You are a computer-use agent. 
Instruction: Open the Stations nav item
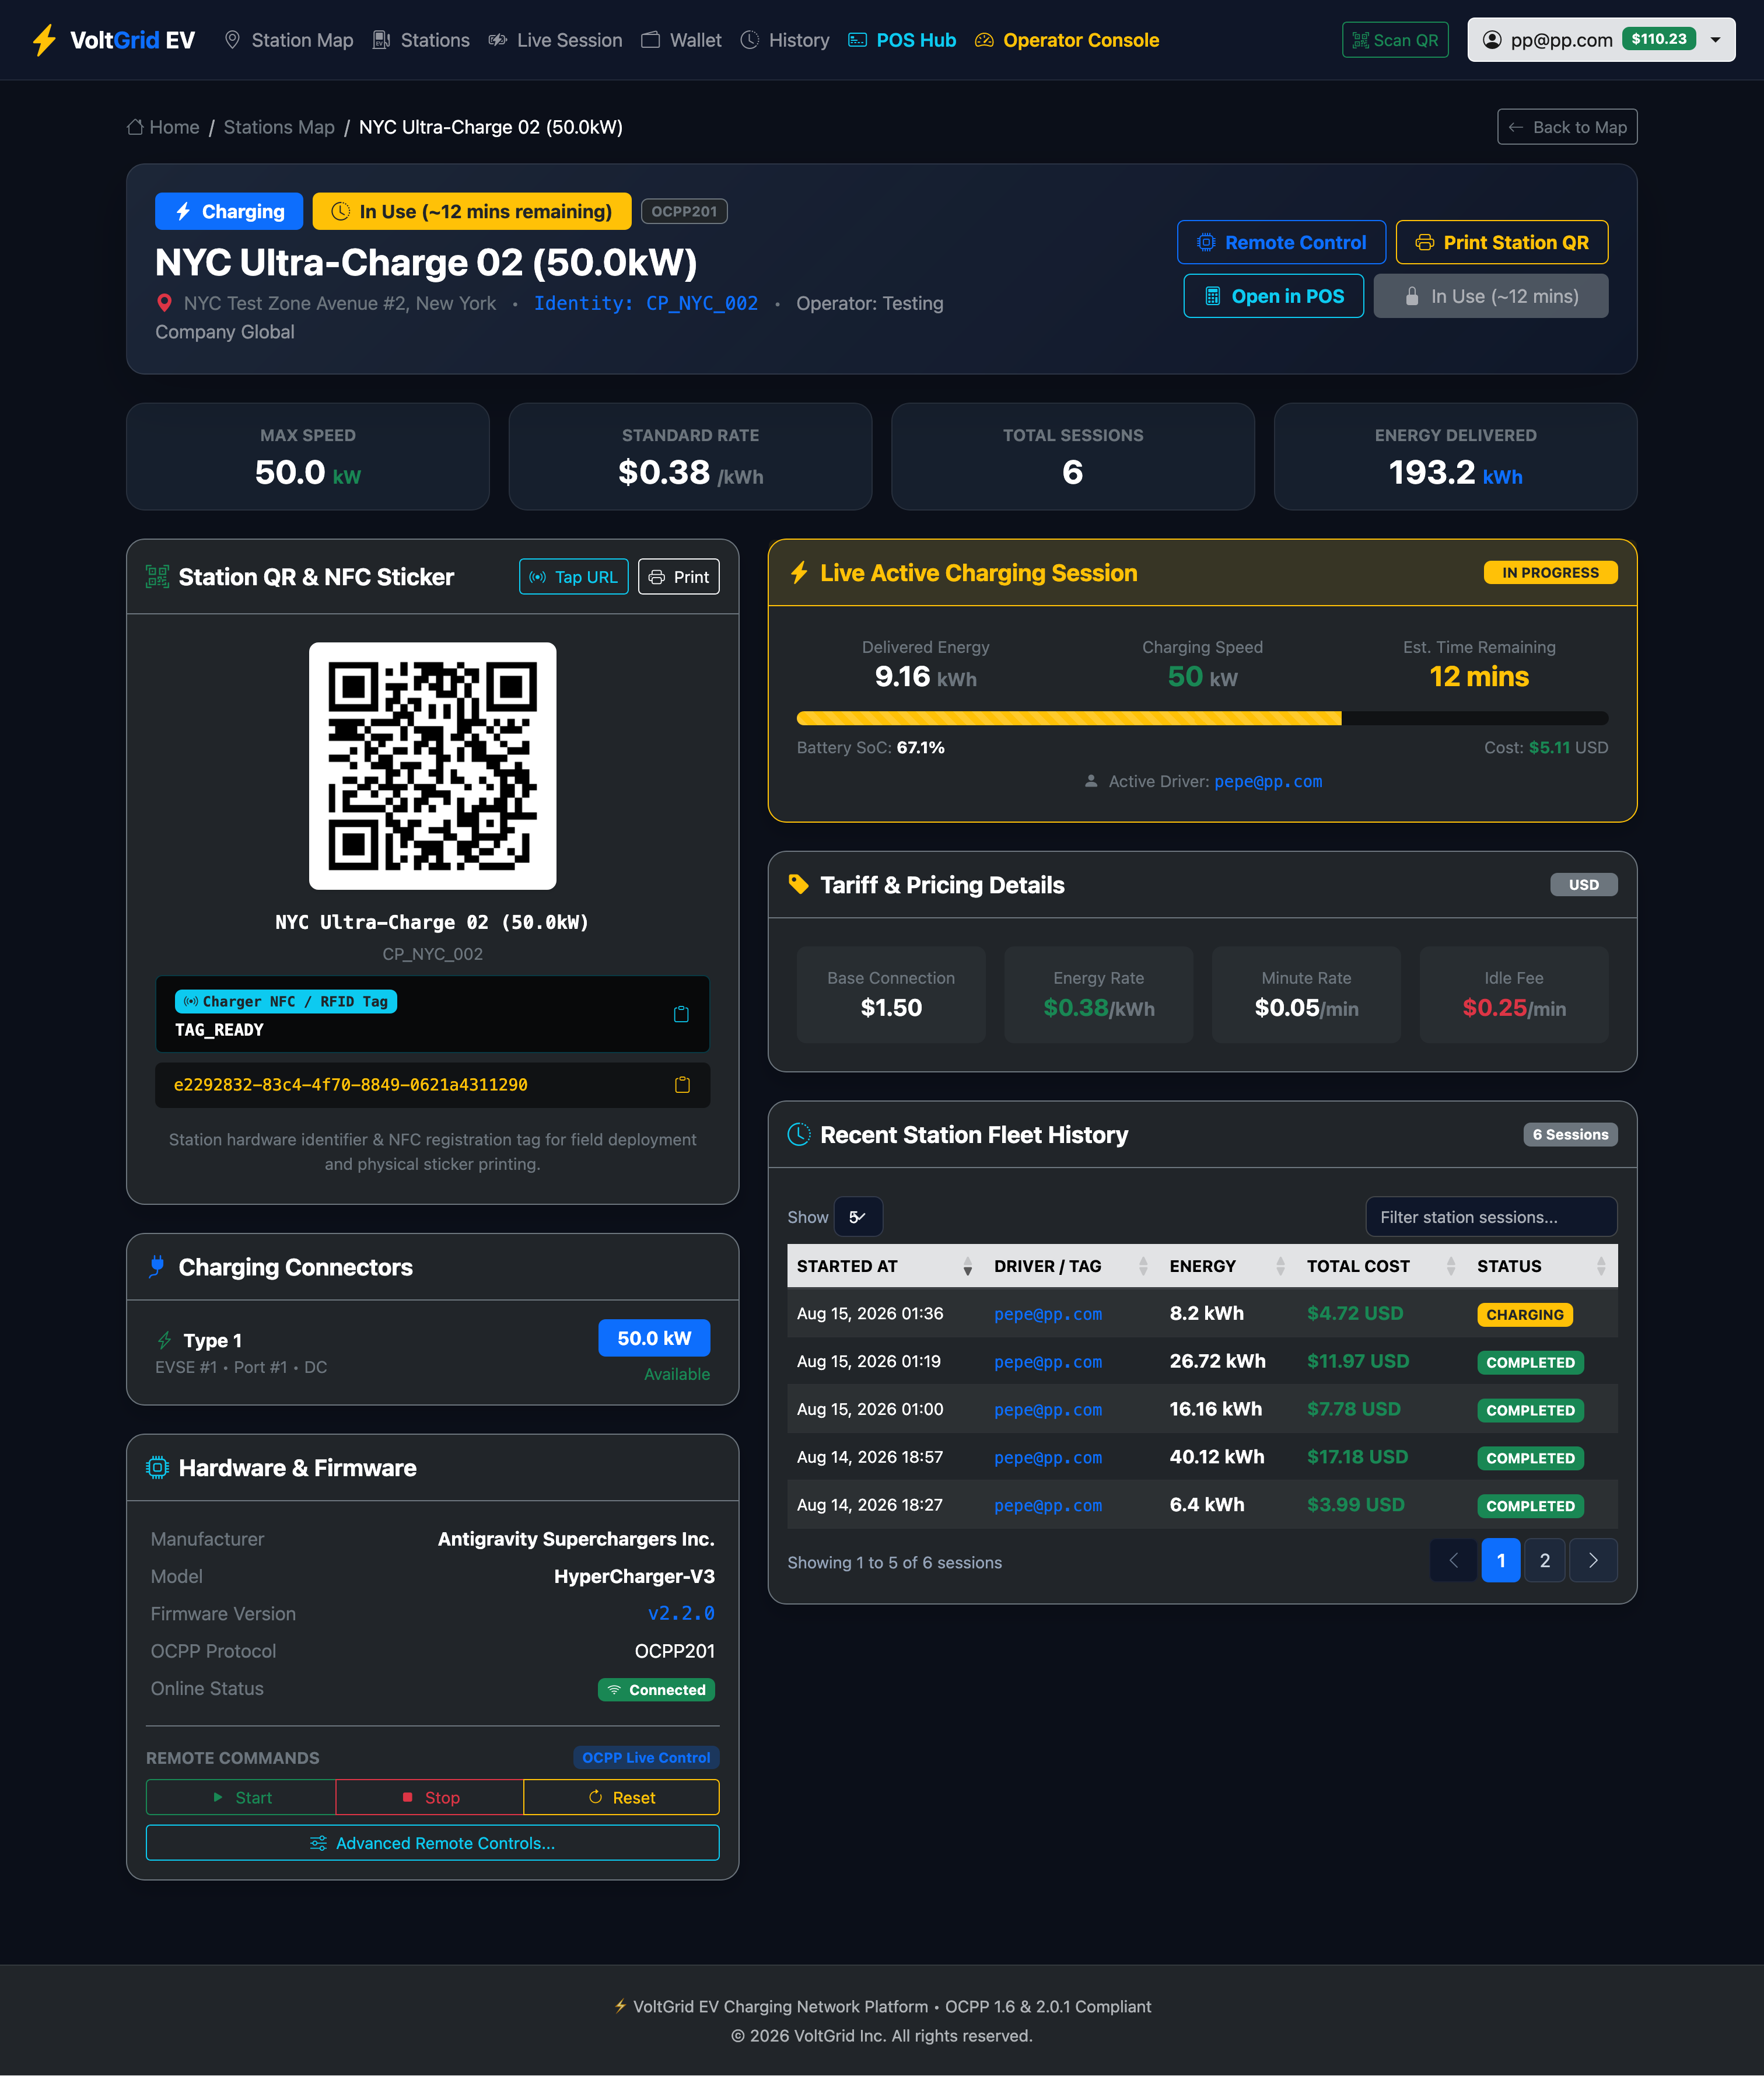click(421, 40)
